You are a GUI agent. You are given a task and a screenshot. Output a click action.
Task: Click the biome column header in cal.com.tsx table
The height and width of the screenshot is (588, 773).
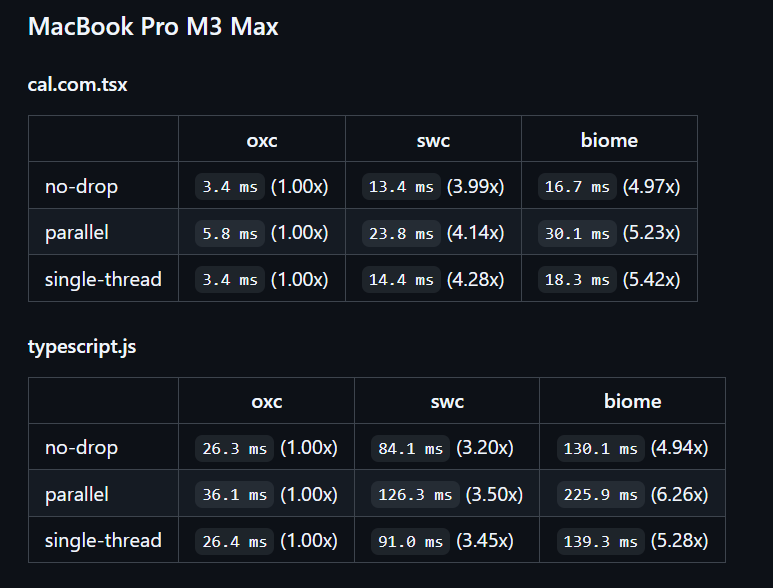point(609,140)
